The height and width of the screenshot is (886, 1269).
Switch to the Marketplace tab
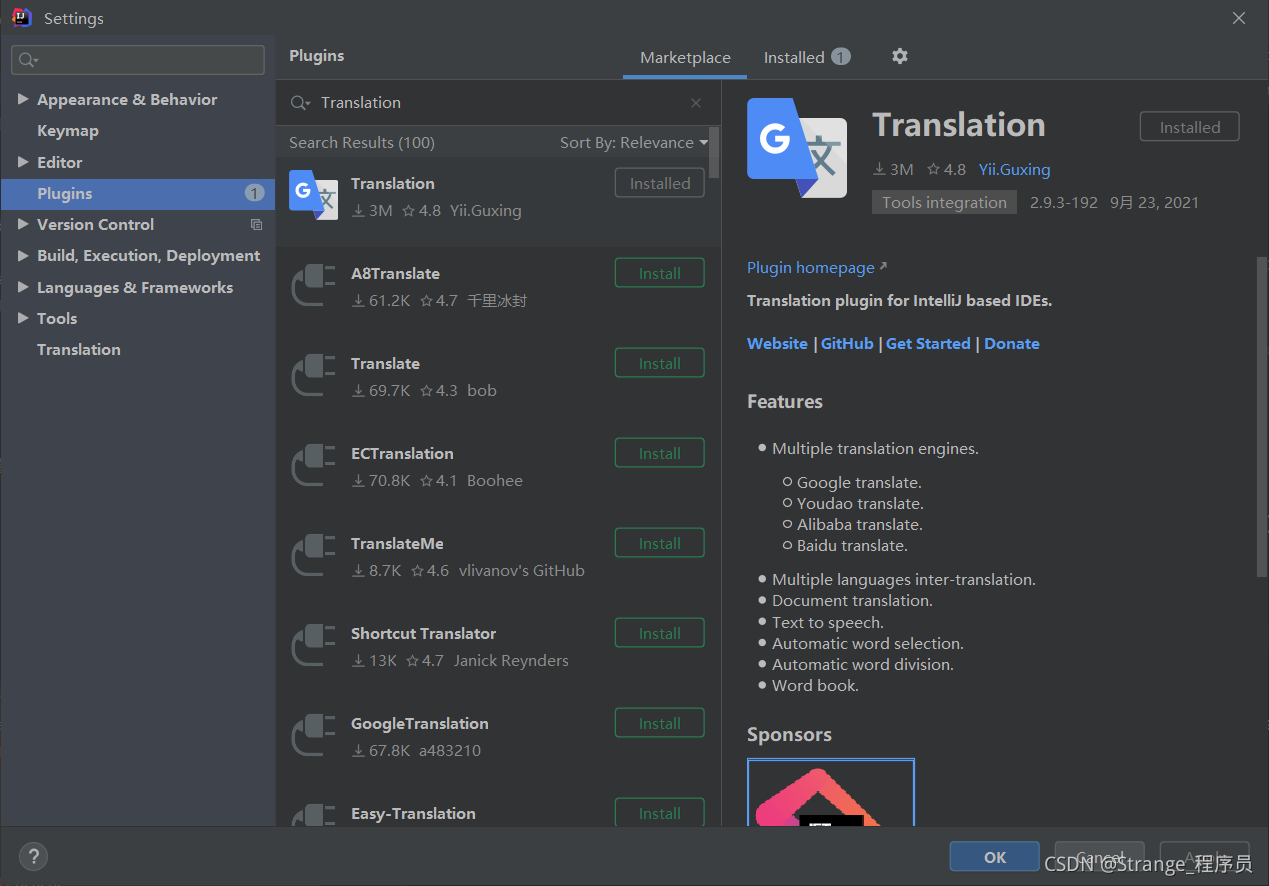tap(685, 58)
